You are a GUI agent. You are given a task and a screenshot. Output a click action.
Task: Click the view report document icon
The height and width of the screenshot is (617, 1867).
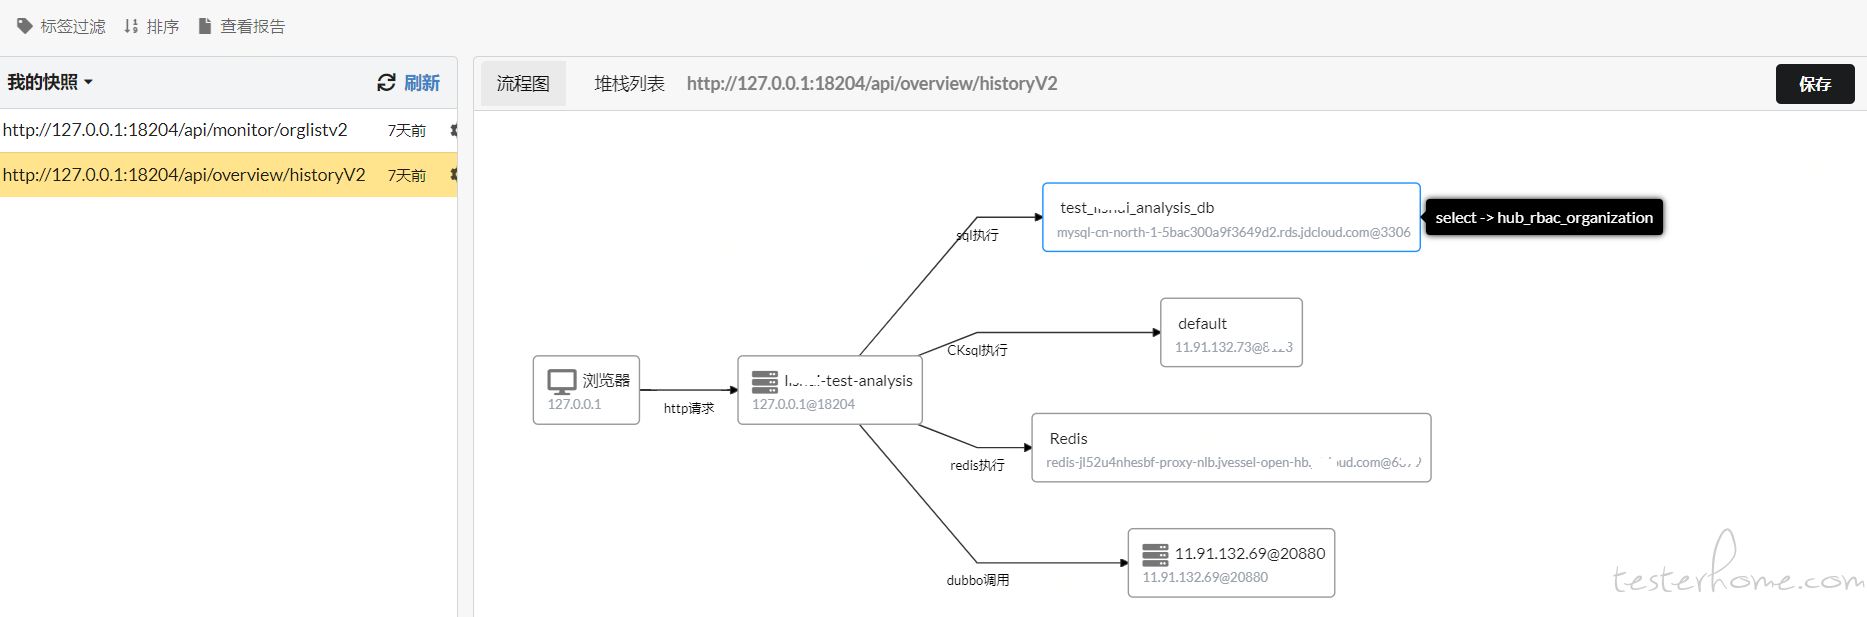pyautogui.click(x=205, y=26)
